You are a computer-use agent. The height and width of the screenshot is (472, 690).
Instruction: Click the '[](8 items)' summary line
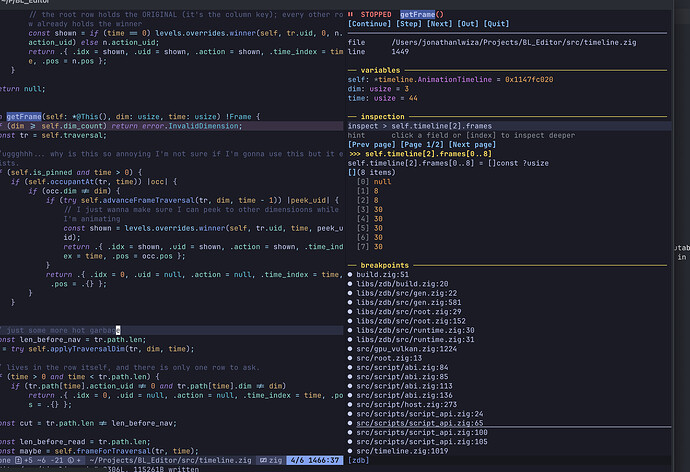coord(371,172)
